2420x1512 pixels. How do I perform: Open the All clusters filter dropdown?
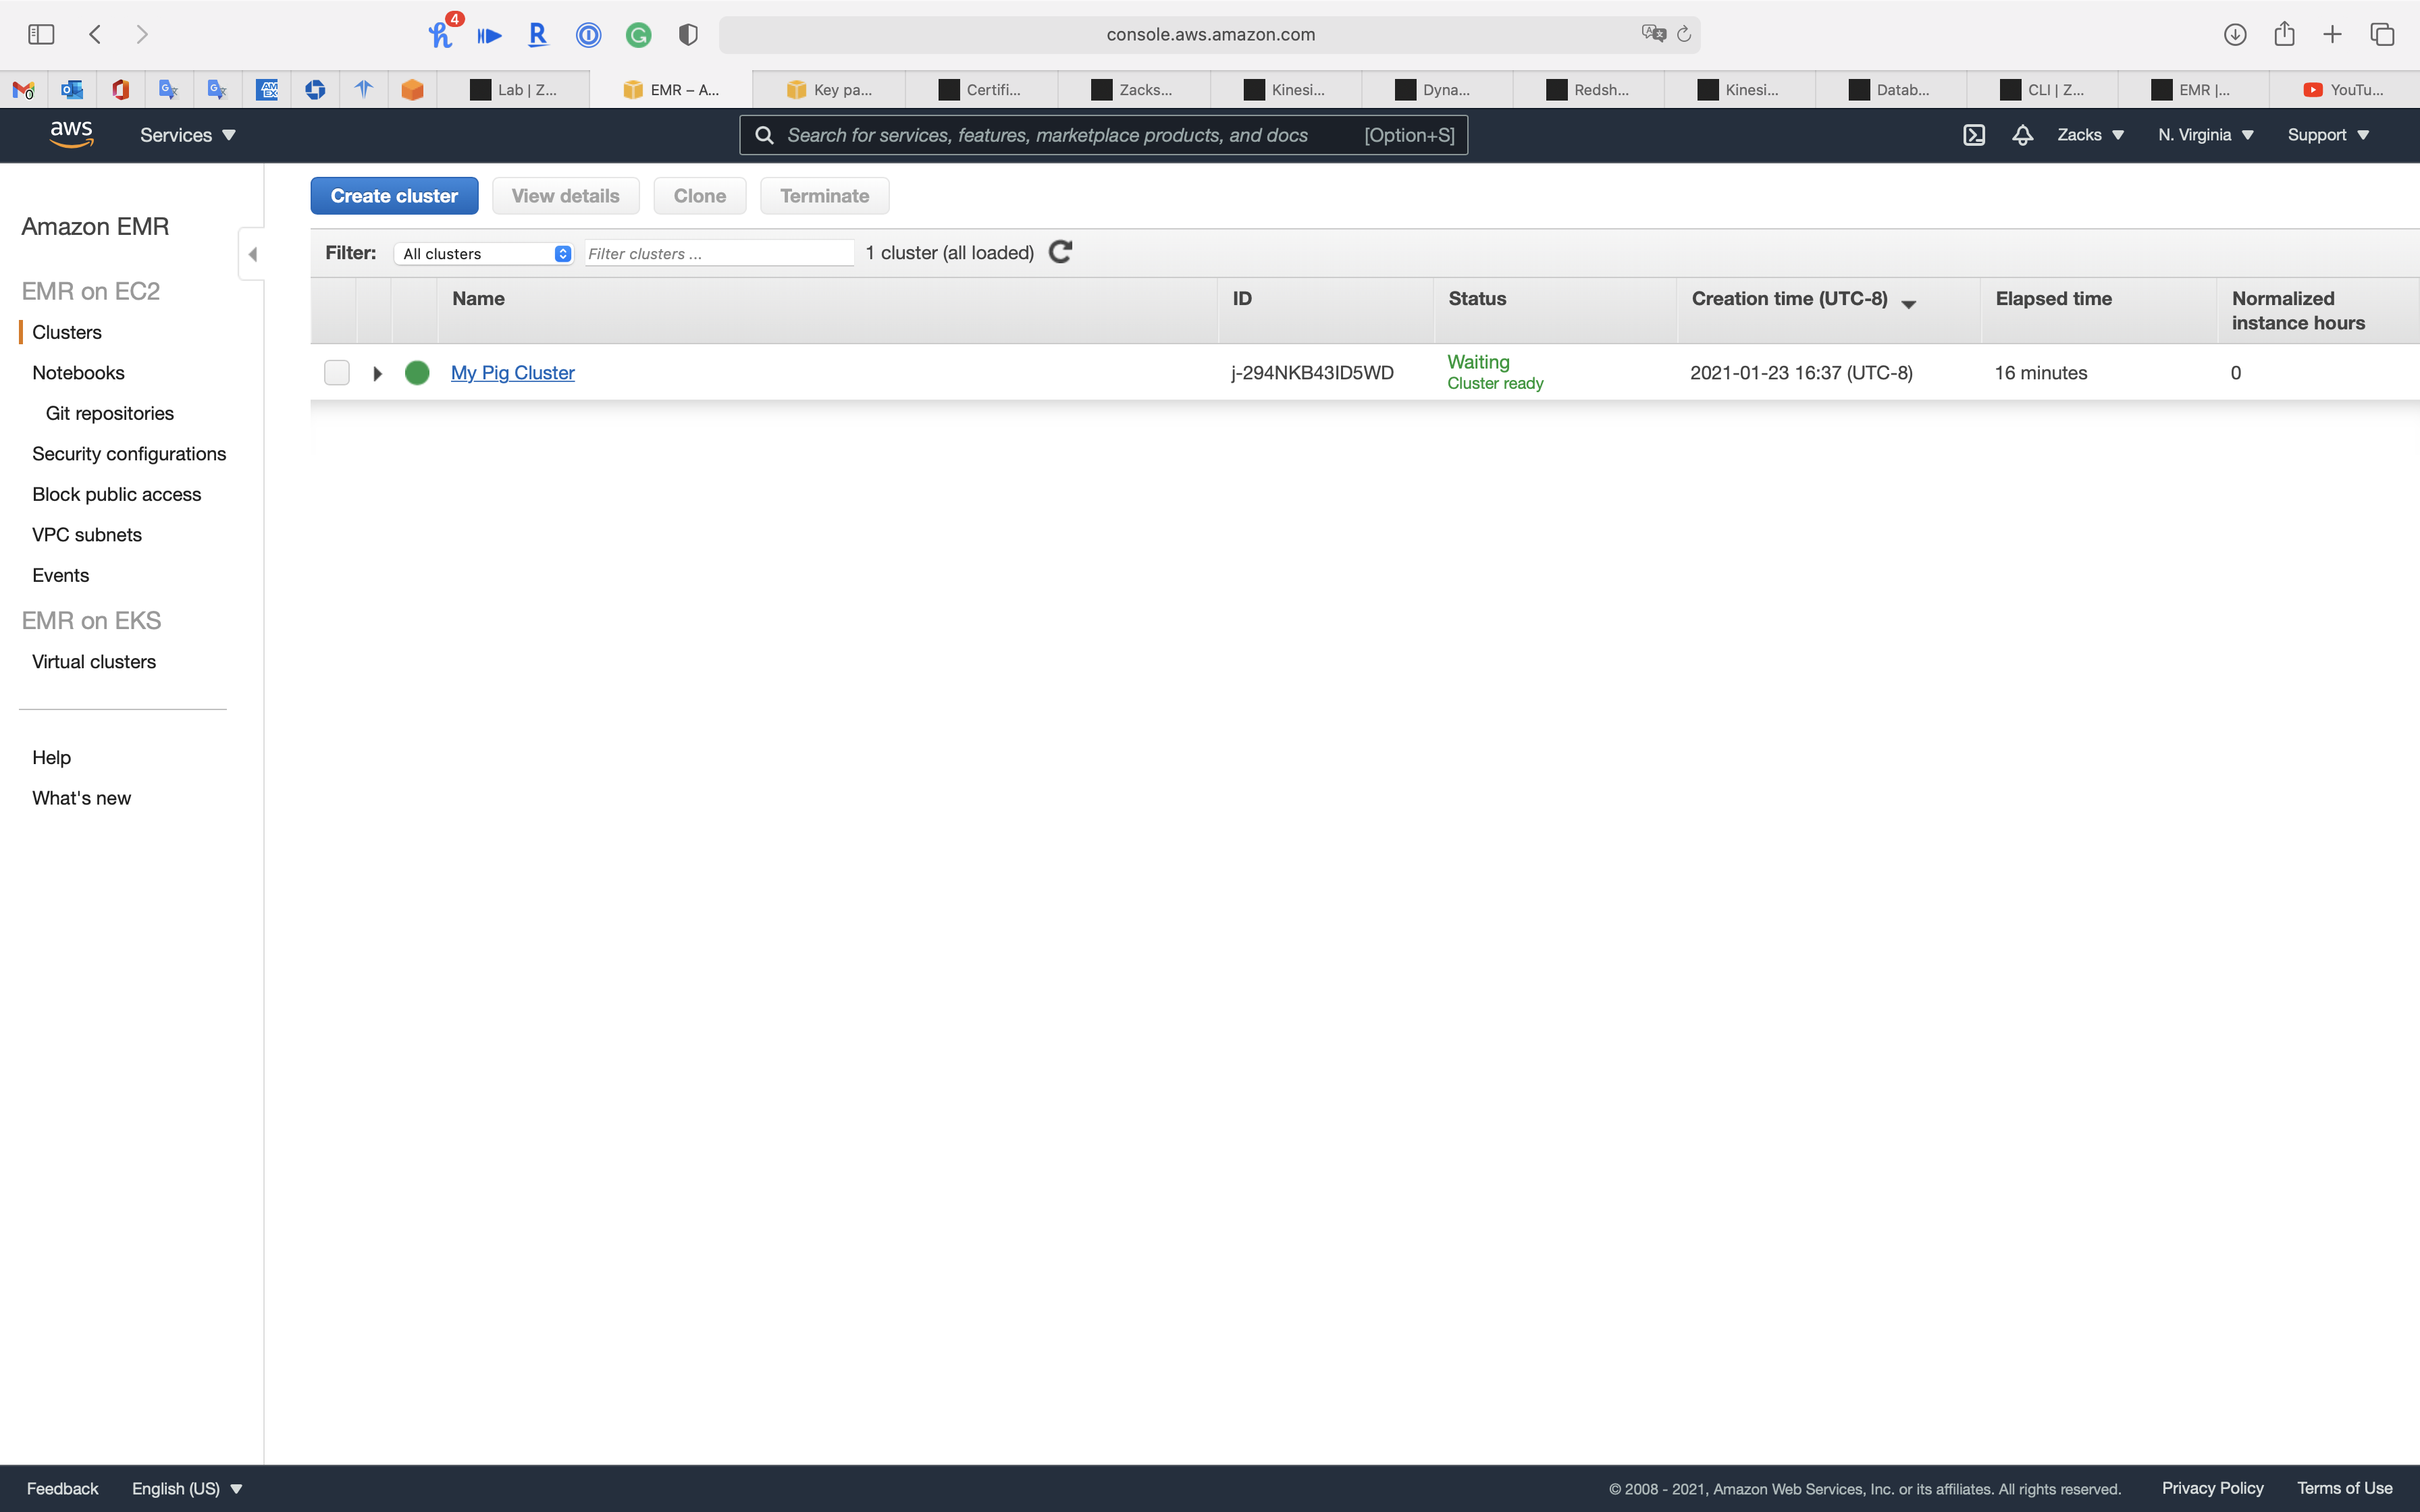(x=484, y=254)
